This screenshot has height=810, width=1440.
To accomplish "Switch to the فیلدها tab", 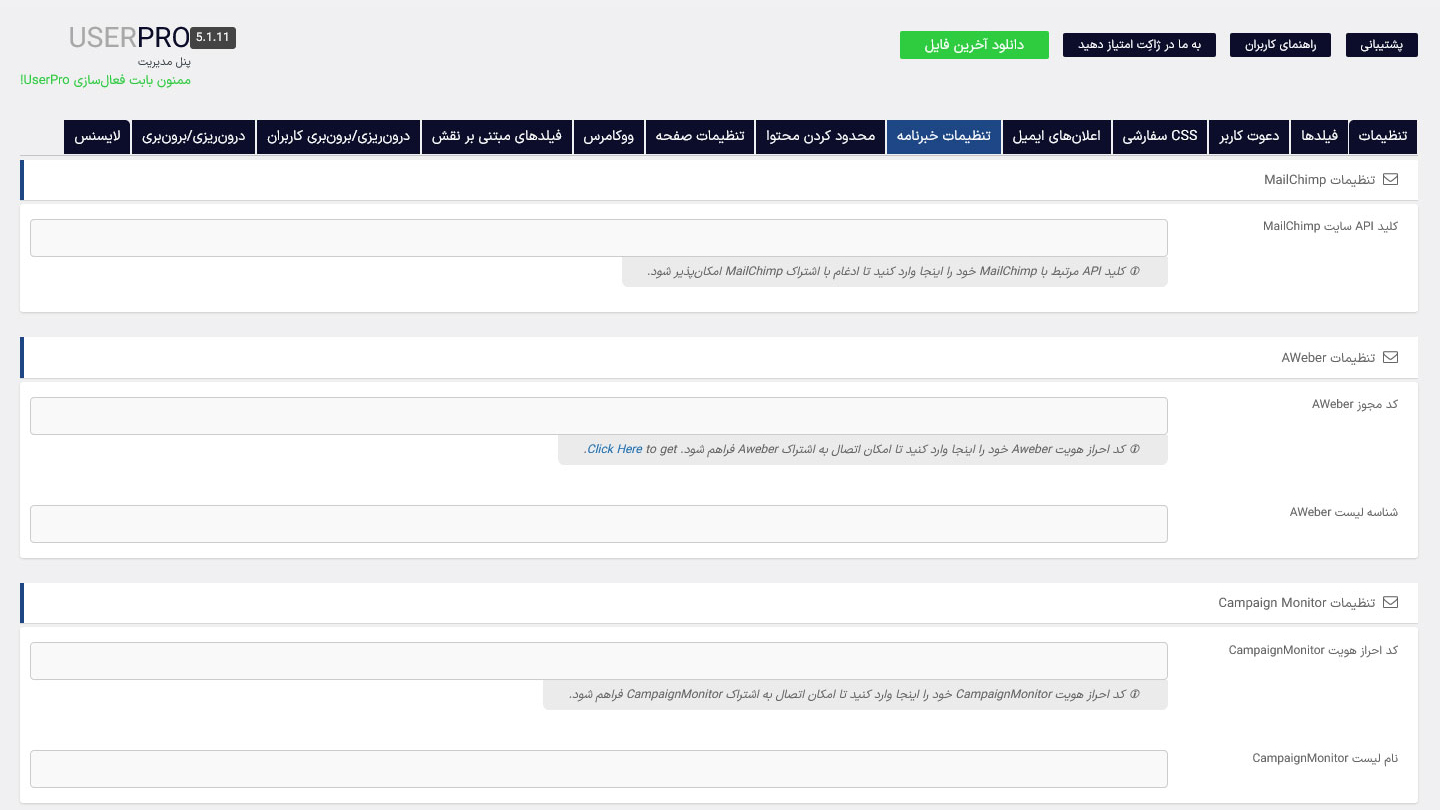I will tap(1319, 137).
